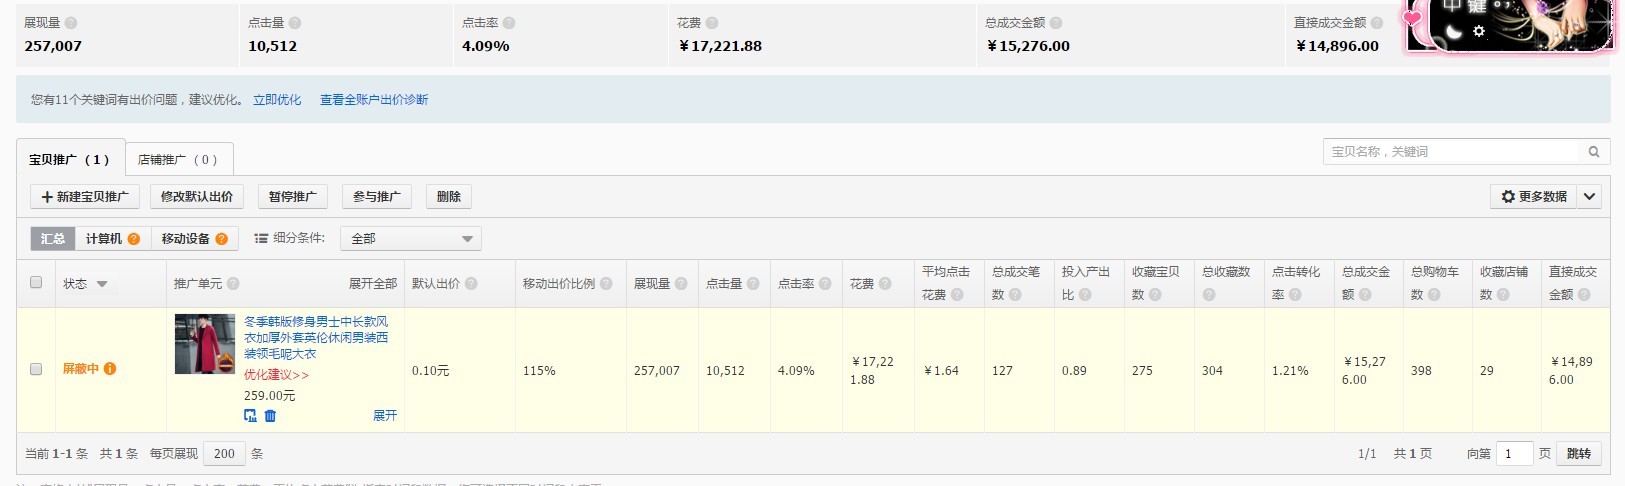Click red 优化建议>> link
Image resolution: width=1625 pixels, height=486 pixels.
[x=277, y=375]
